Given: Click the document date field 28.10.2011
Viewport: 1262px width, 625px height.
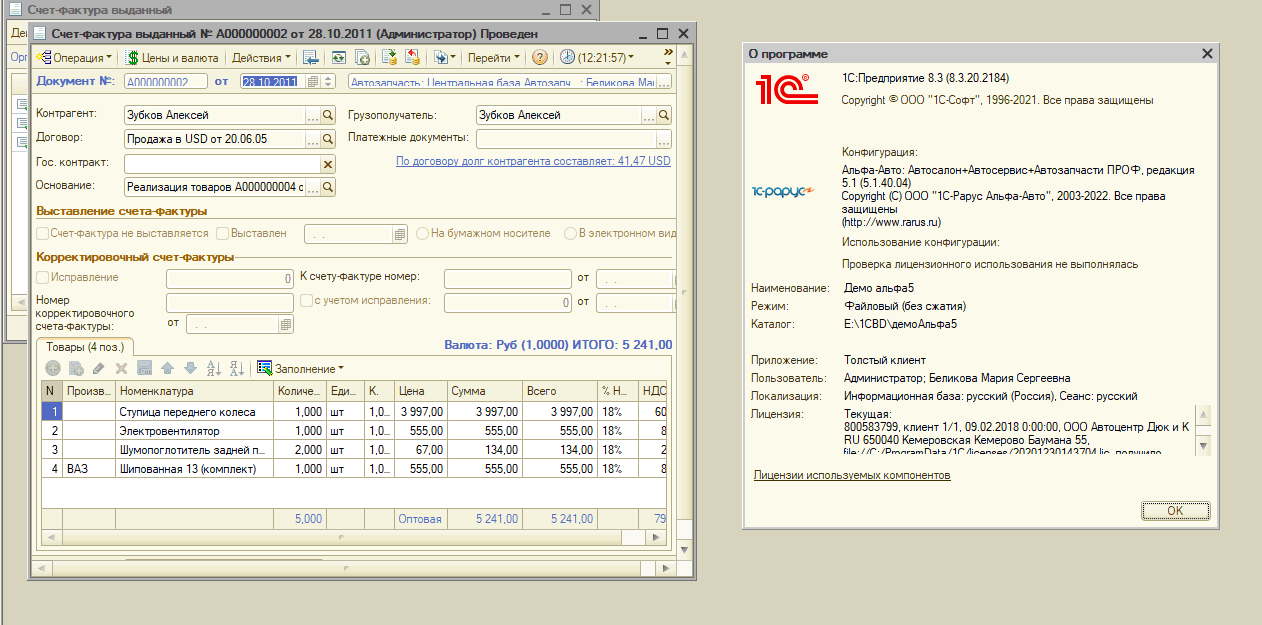Looking at the screenshot, I should (273, 82).
